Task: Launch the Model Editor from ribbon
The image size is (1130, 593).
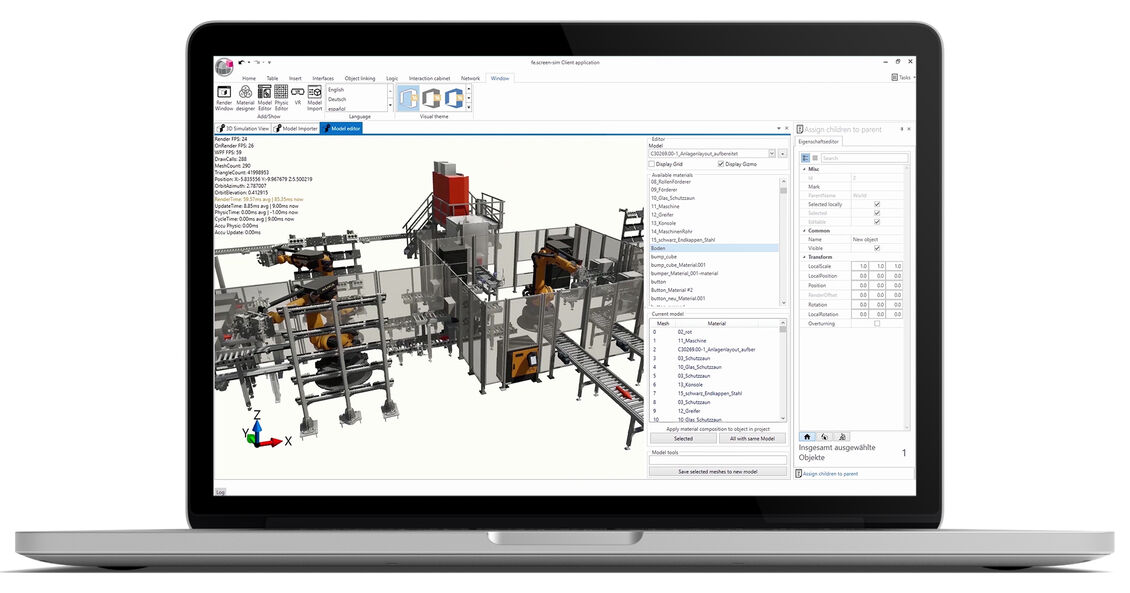Action: point(264,98)
